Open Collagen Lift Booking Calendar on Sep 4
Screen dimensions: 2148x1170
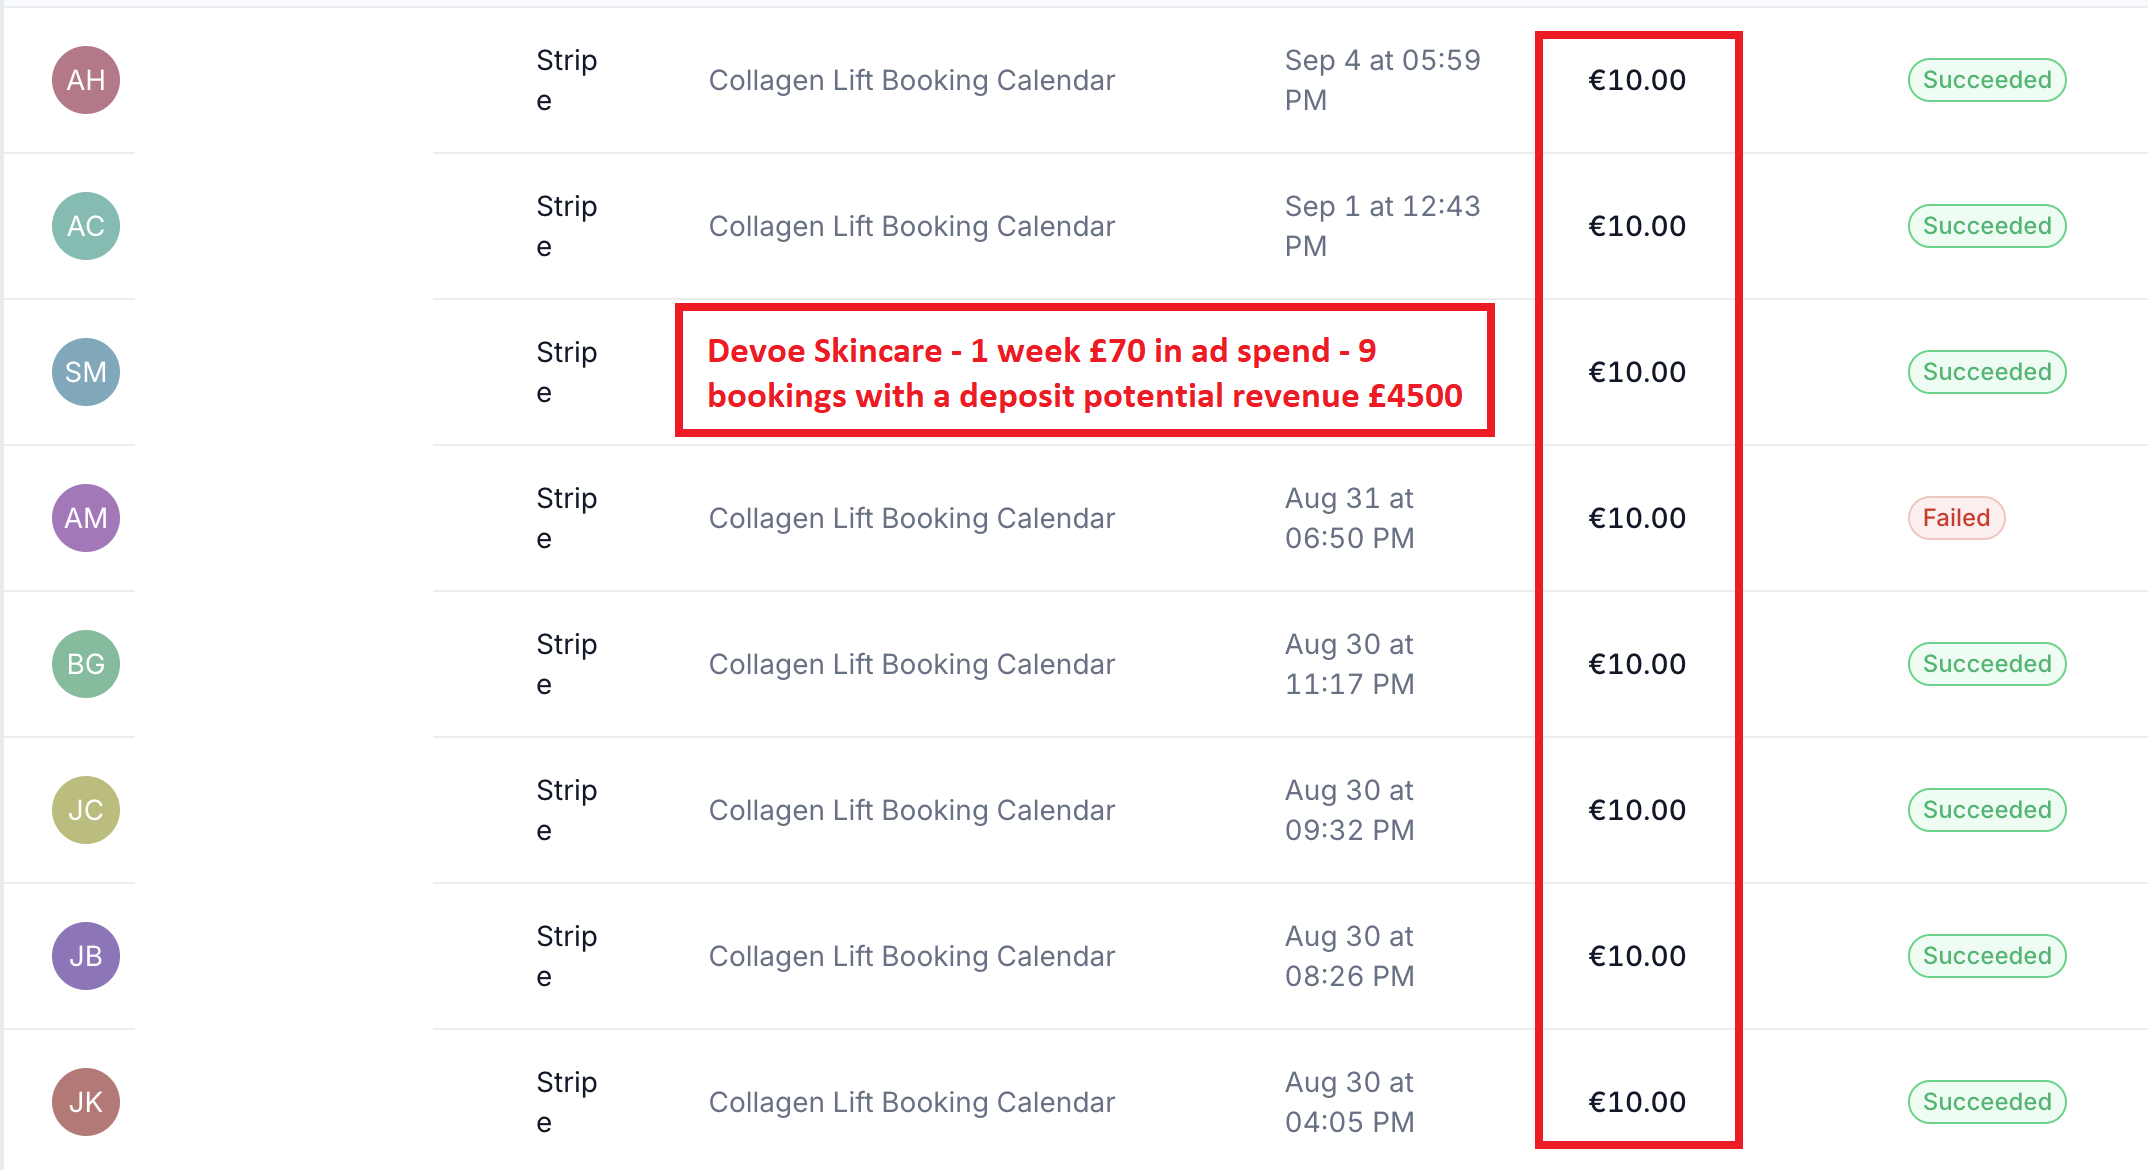[x=911, y=80]
